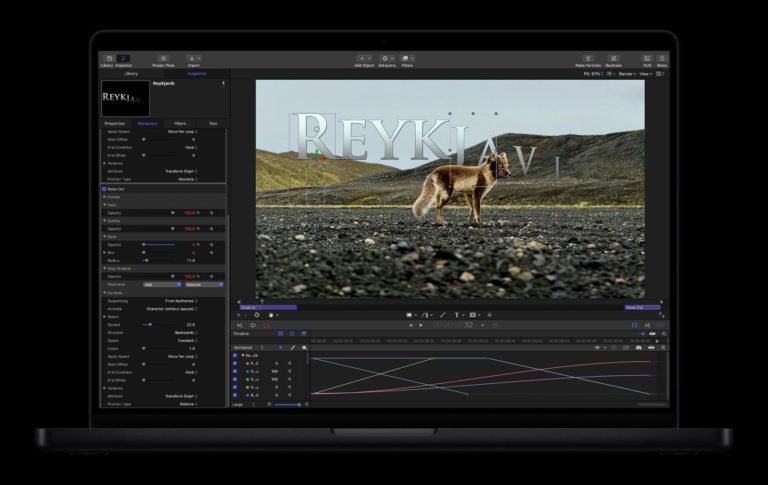Expand the Format section

pos(104,197)
